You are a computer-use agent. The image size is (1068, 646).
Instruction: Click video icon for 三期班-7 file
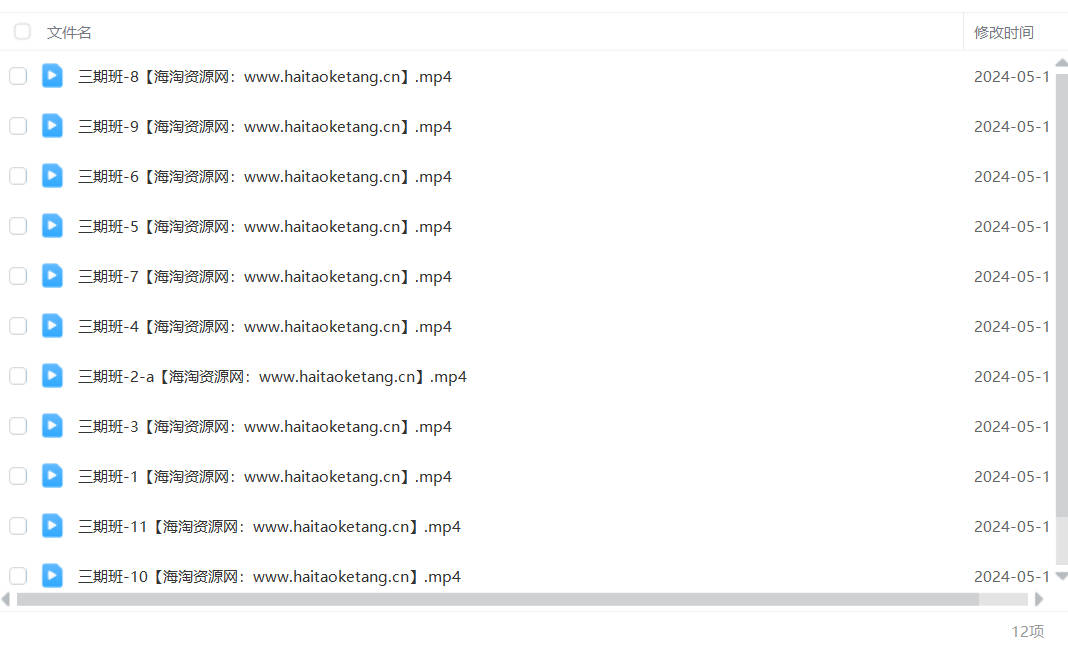pyautogui.click(x=52, y=275)
